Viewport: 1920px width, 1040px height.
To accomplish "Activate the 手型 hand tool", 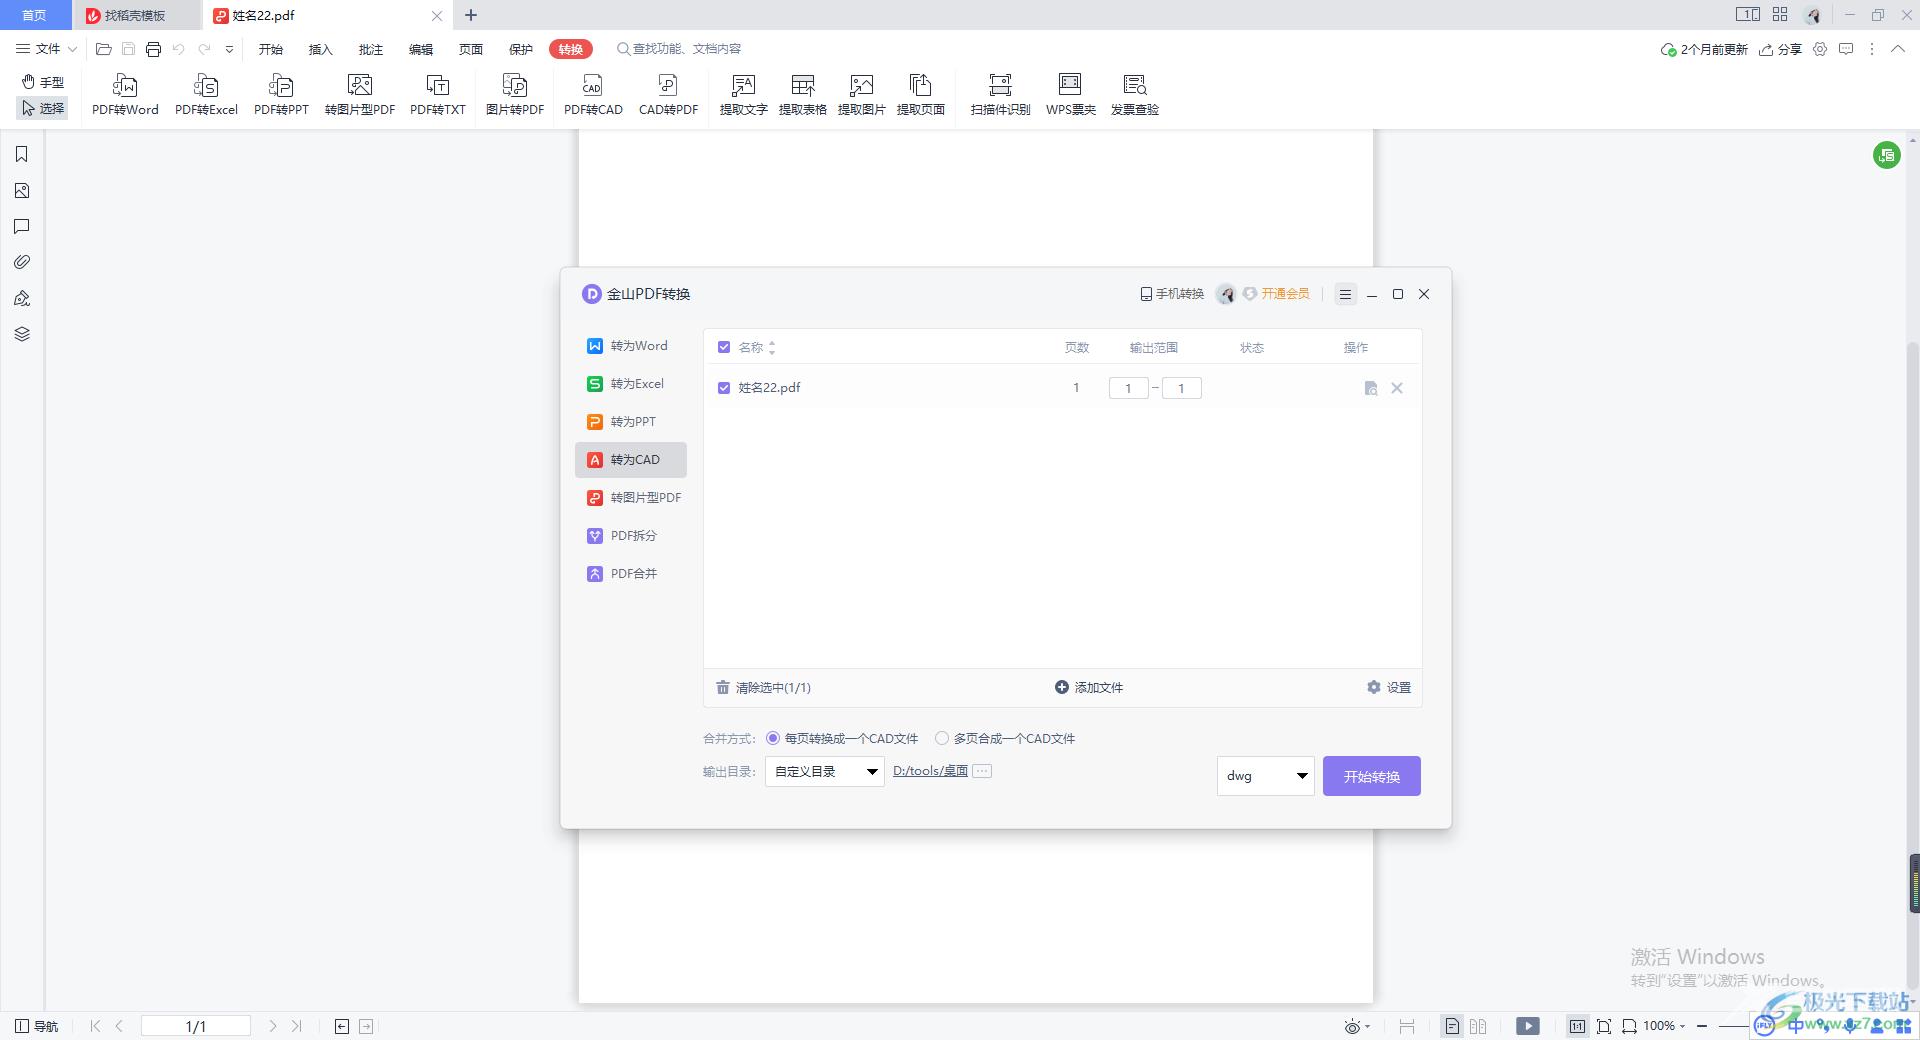I will click(x=43, y=82).
